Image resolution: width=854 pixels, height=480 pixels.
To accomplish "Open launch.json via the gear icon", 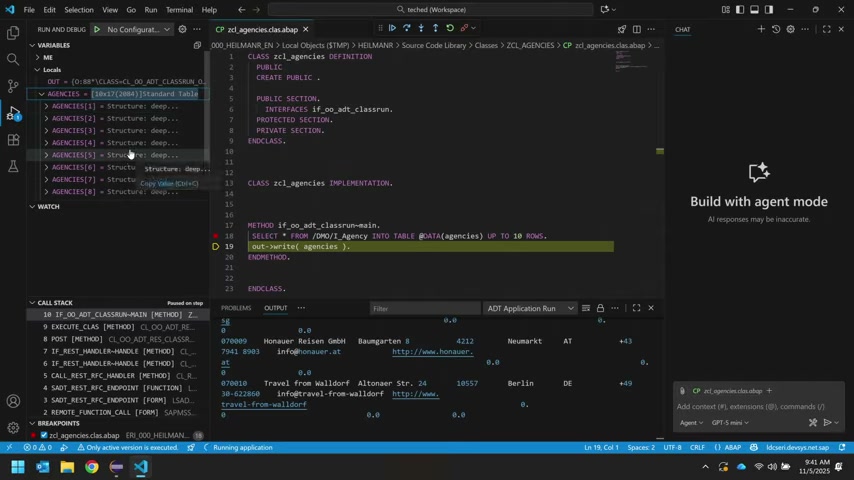I will pos(182,29).
